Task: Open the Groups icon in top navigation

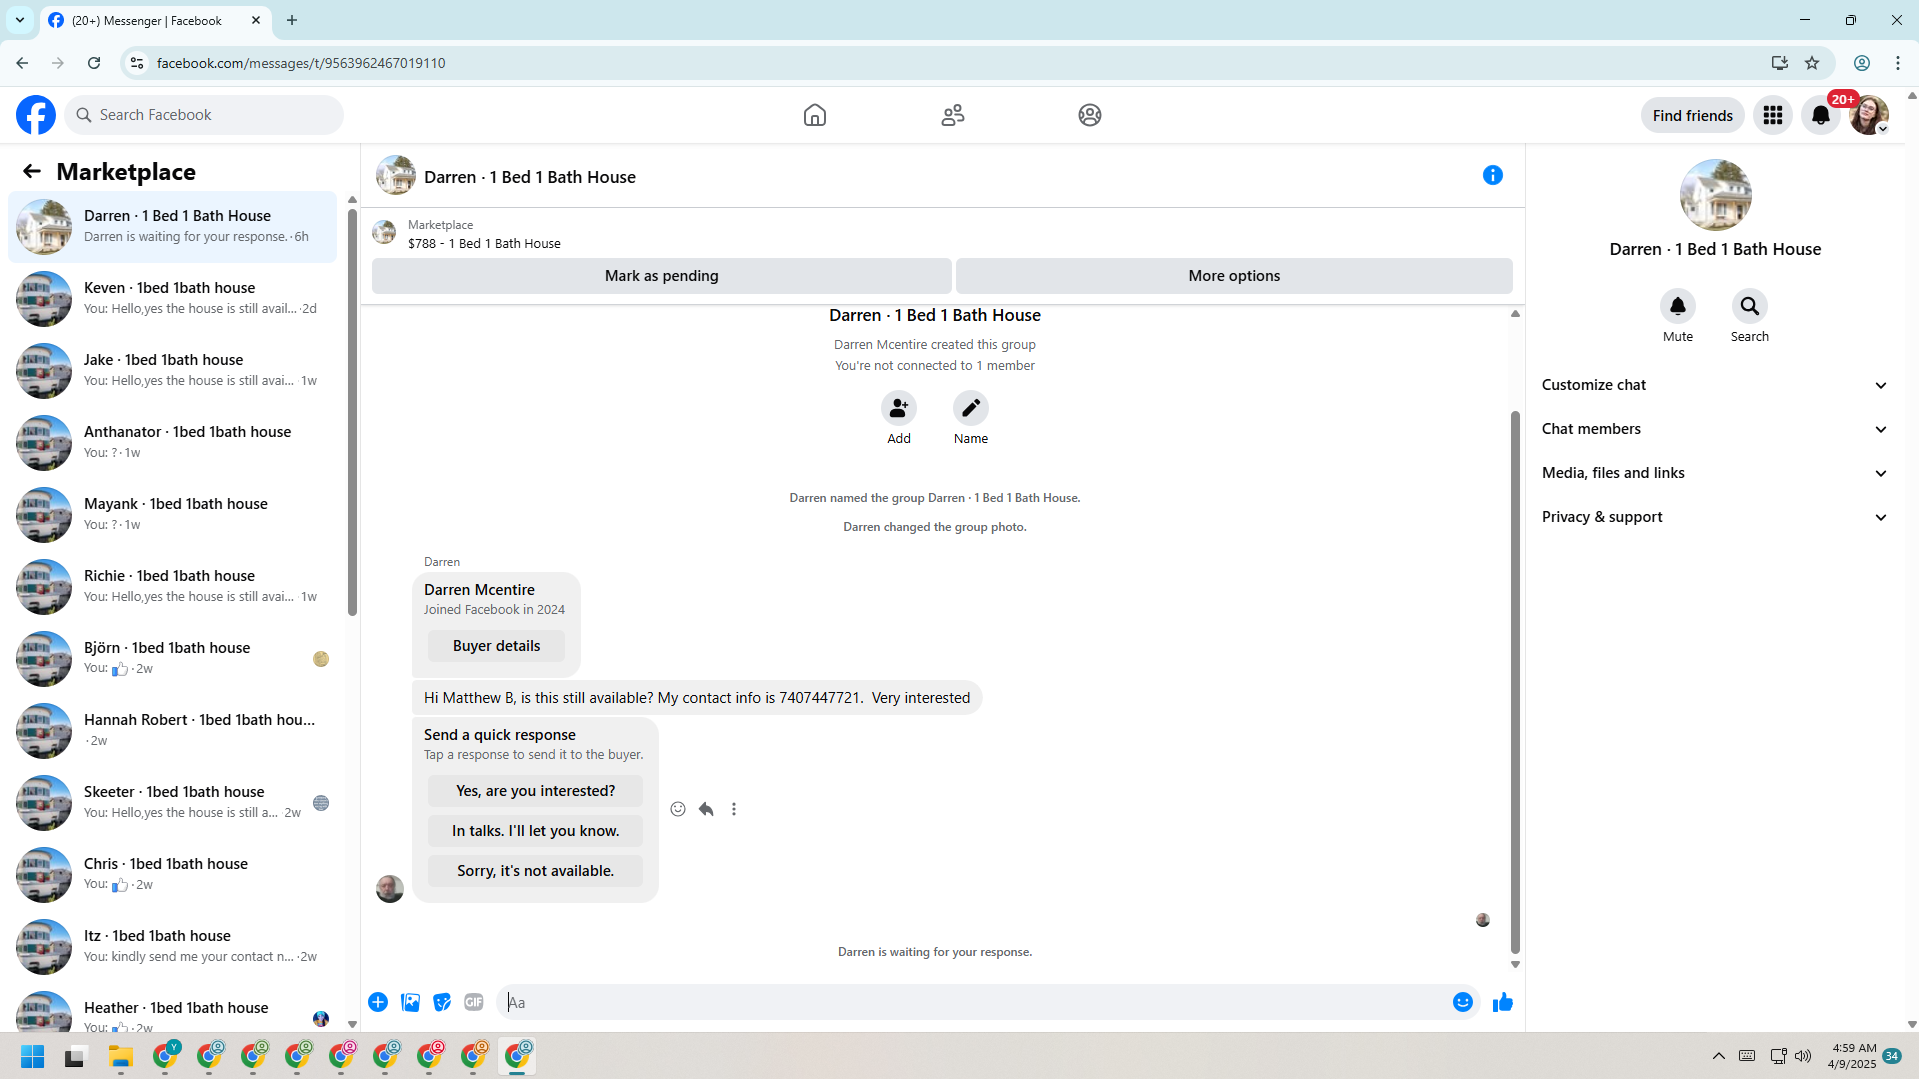Action: point(1090,115)
